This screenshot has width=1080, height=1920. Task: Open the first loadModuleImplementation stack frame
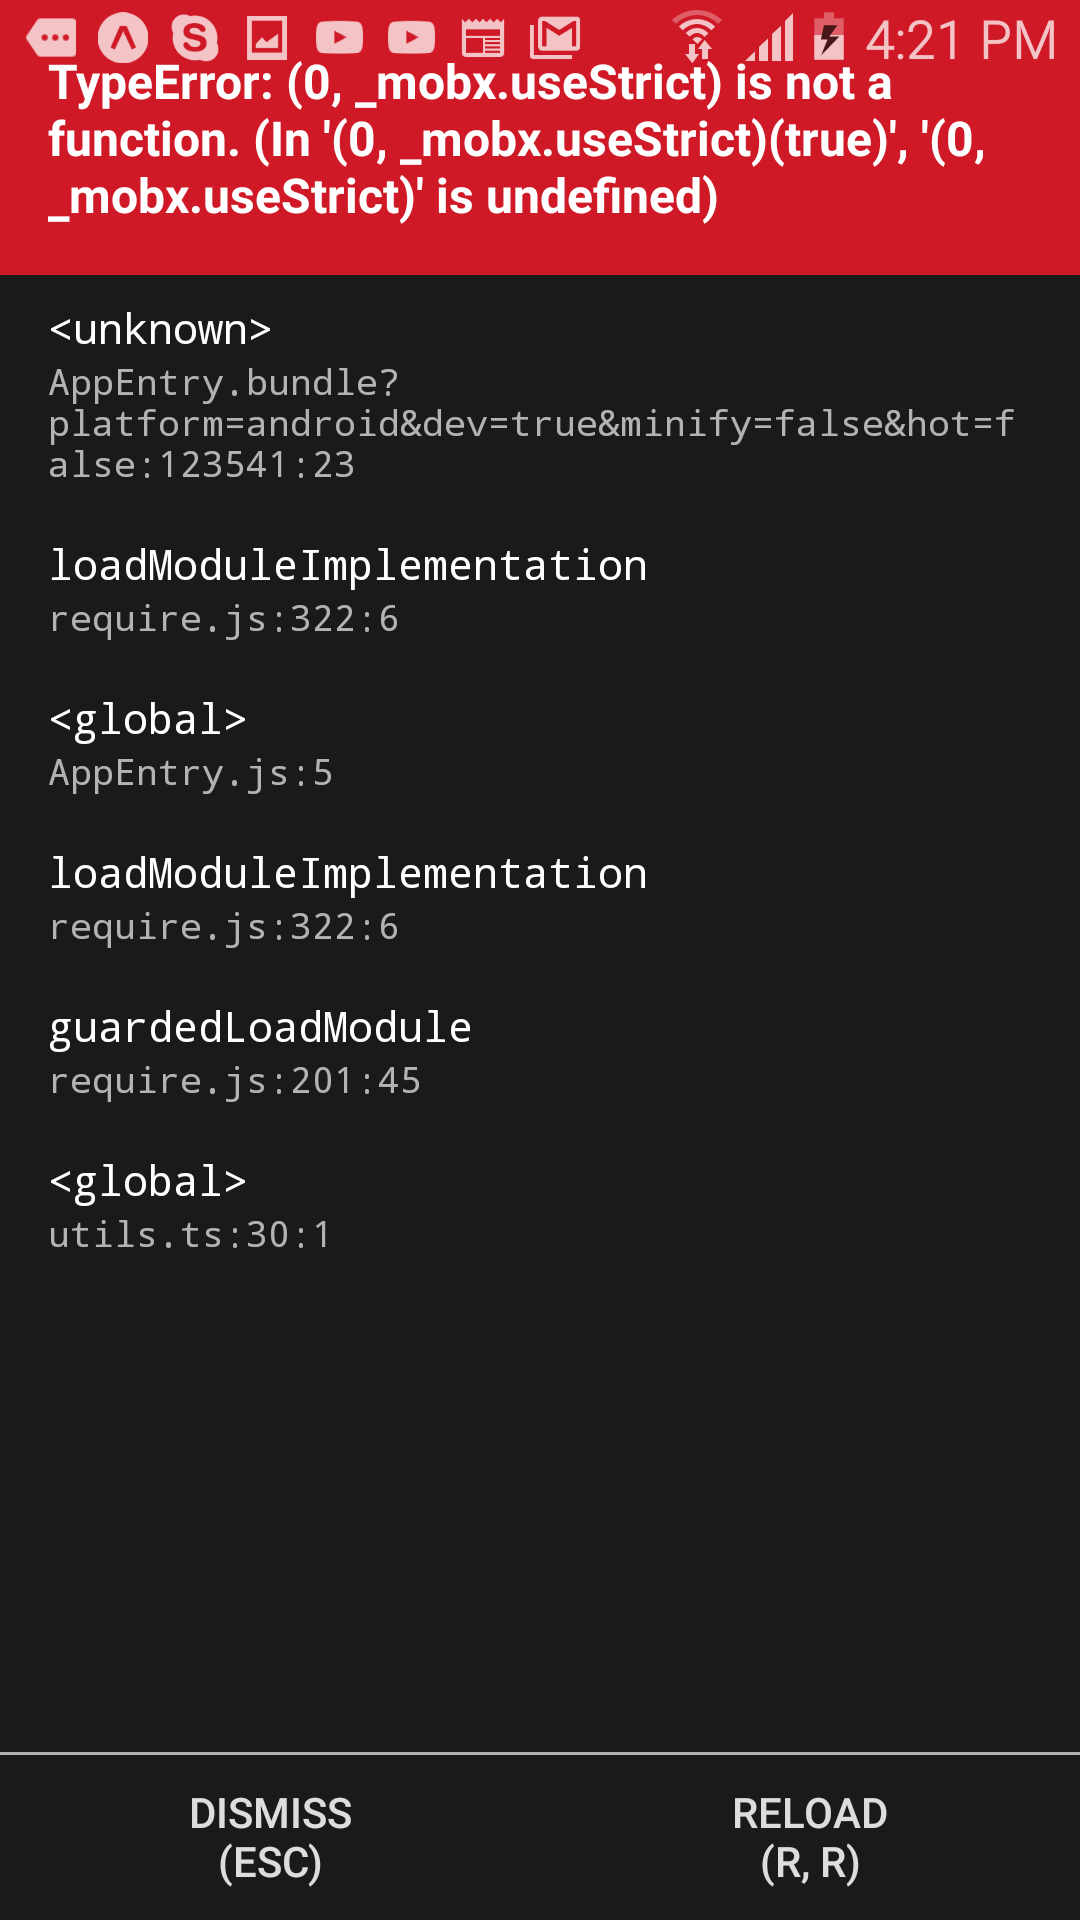[x=349, y=590]
